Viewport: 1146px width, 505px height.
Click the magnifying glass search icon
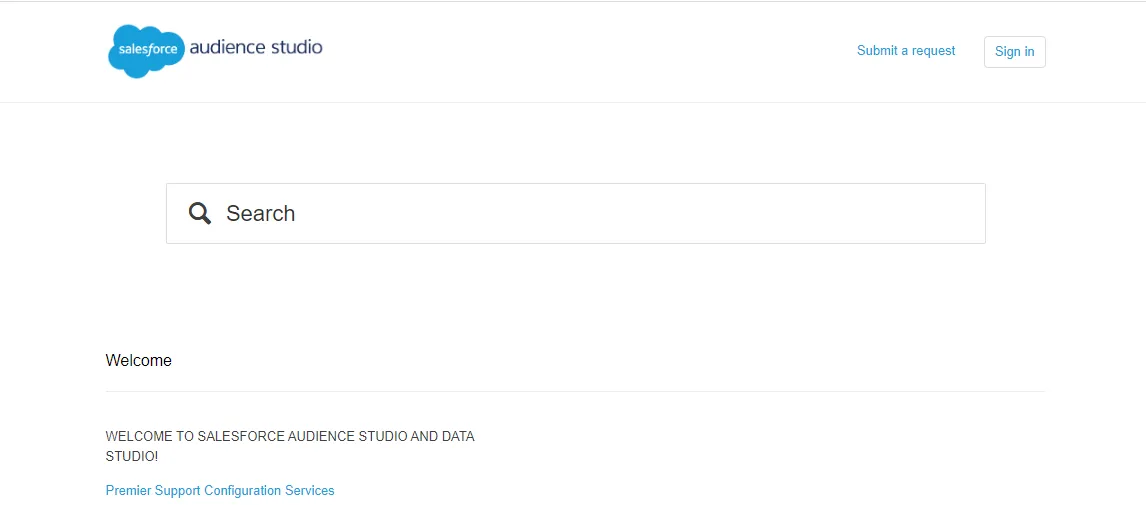tap(200, 213)
